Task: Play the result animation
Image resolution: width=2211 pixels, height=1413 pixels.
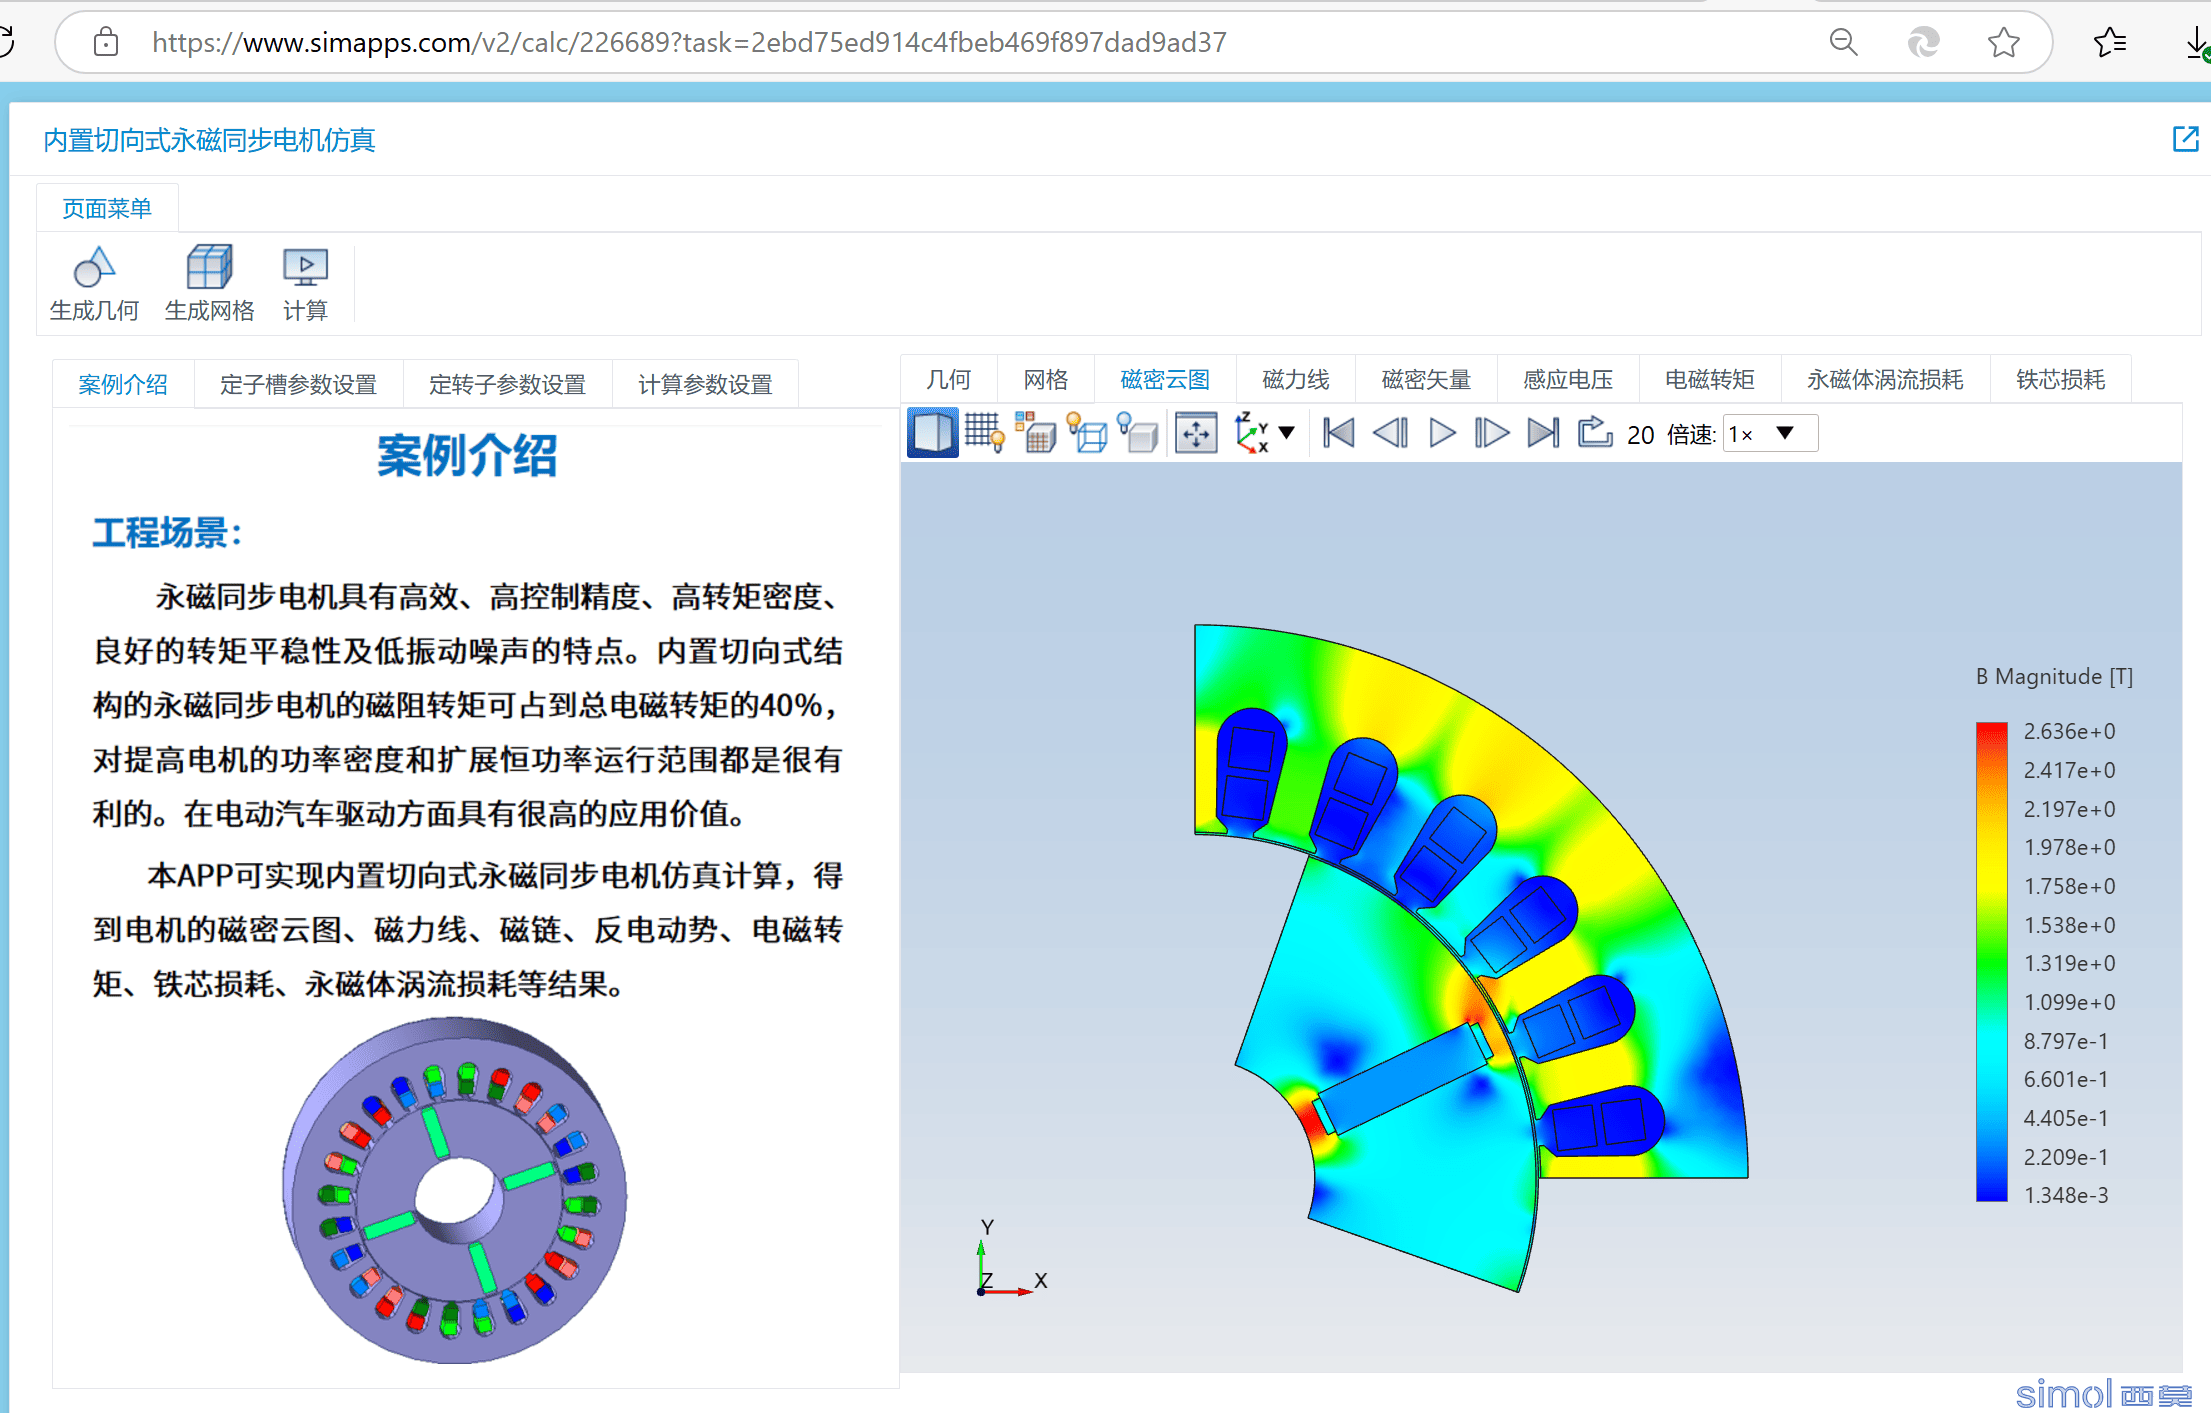Action: (x=1442, y=433)
